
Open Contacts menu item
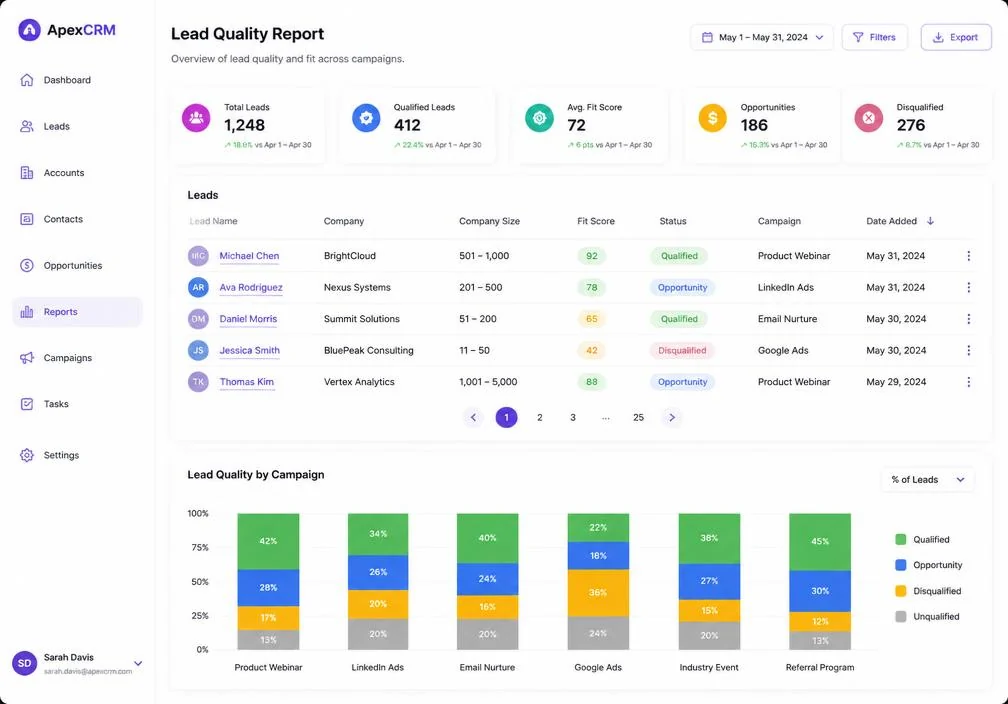77,219
